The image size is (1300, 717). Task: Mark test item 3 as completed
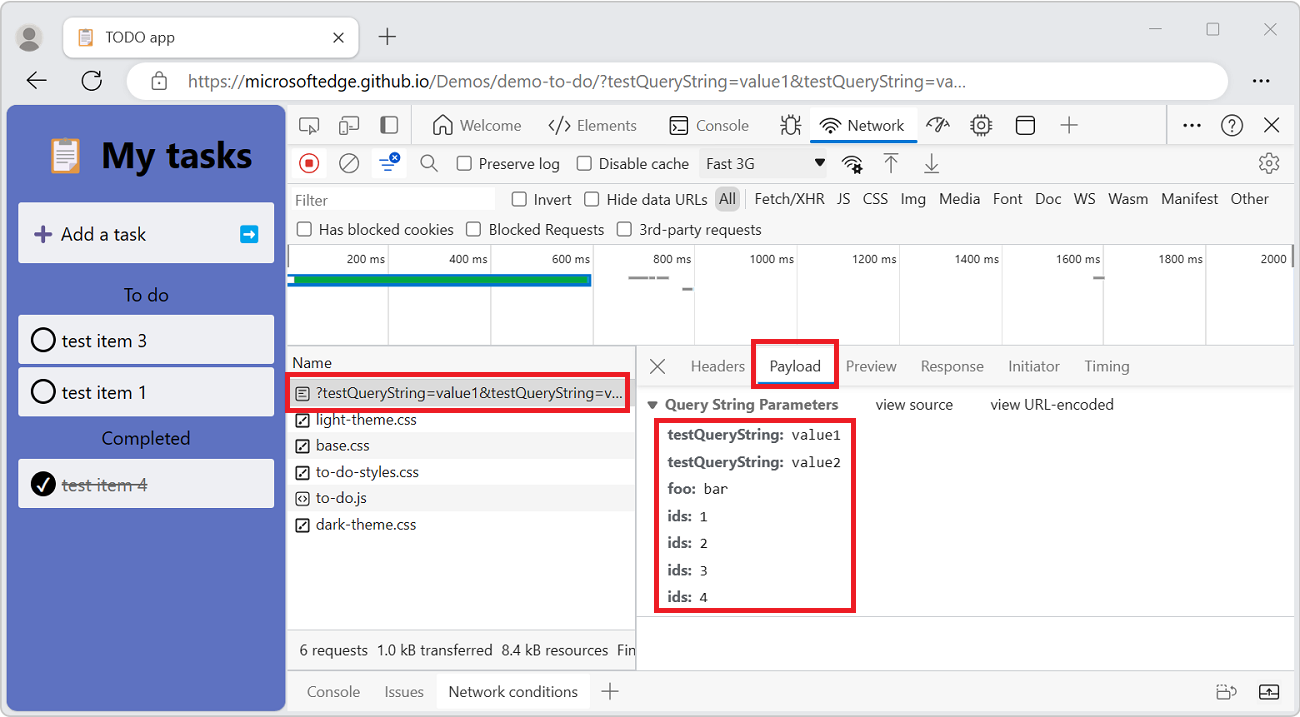(43, 340)
